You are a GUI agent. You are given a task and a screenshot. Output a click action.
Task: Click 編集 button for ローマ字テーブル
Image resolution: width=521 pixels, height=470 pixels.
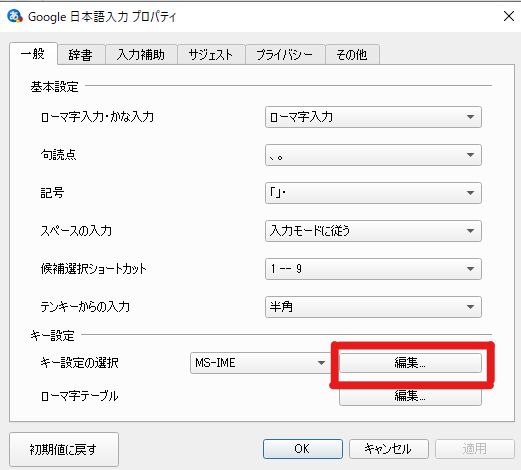point(410,396)
